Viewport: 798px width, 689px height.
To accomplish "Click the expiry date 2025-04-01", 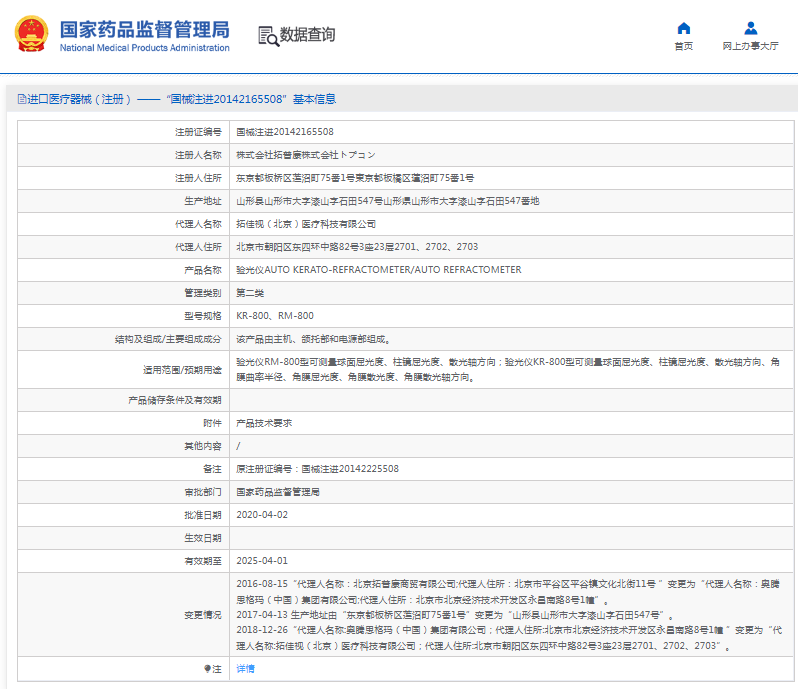I will click(261, 561).
